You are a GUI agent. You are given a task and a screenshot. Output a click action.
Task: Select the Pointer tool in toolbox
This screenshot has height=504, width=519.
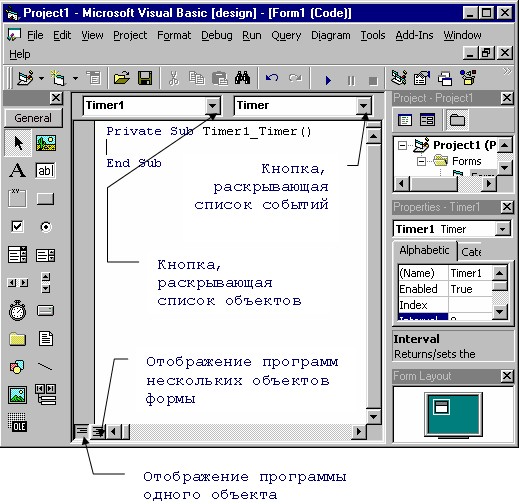(18, 143)
